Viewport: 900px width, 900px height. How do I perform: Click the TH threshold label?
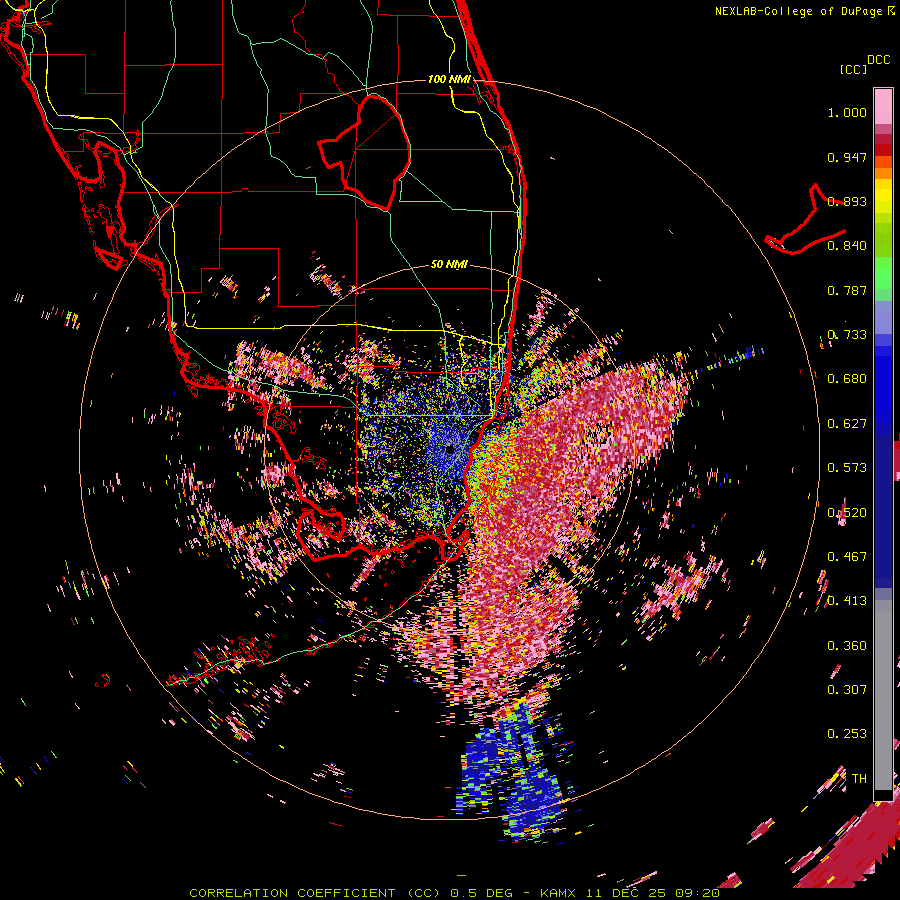(x=859, y=778)
